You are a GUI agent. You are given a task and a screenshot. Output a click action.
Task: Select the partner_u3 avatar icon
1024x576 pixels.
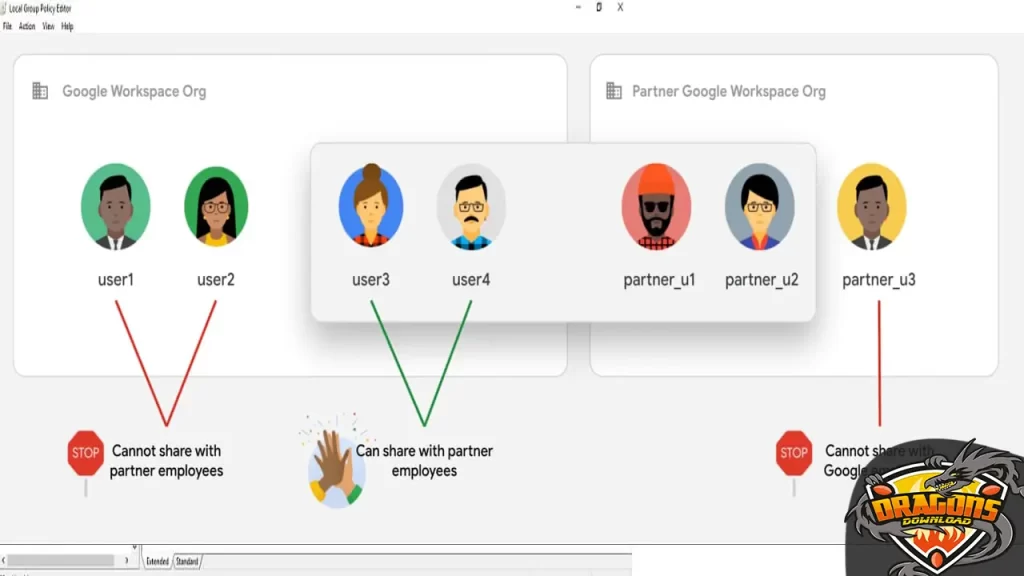[872, 206]
